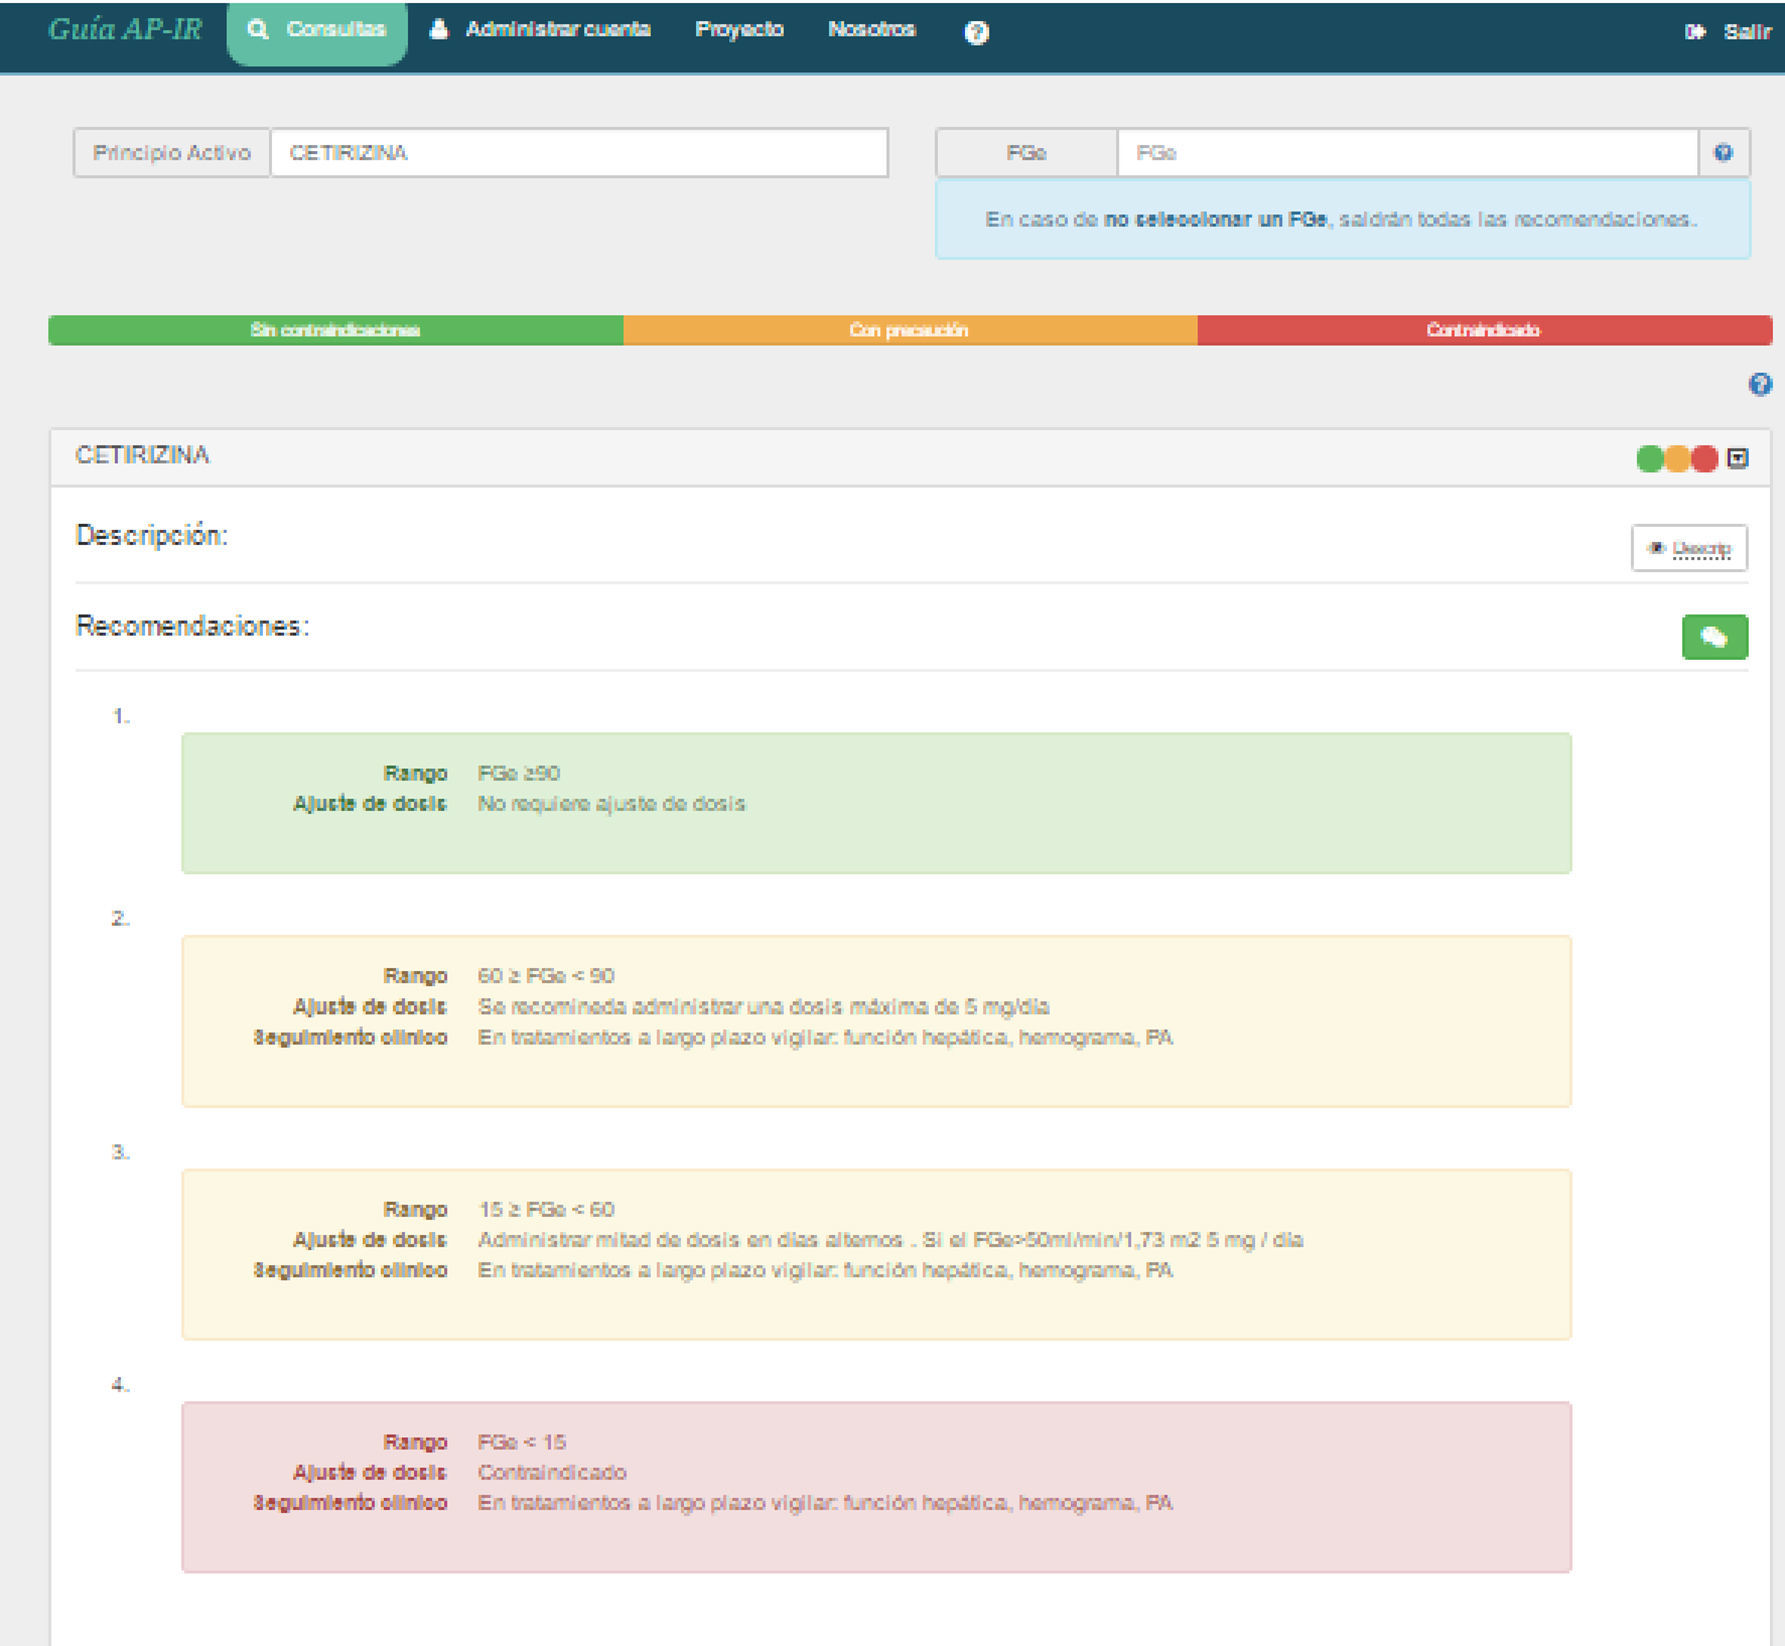
Task: Click the FGe field help icon
Action: point(1723,153)
